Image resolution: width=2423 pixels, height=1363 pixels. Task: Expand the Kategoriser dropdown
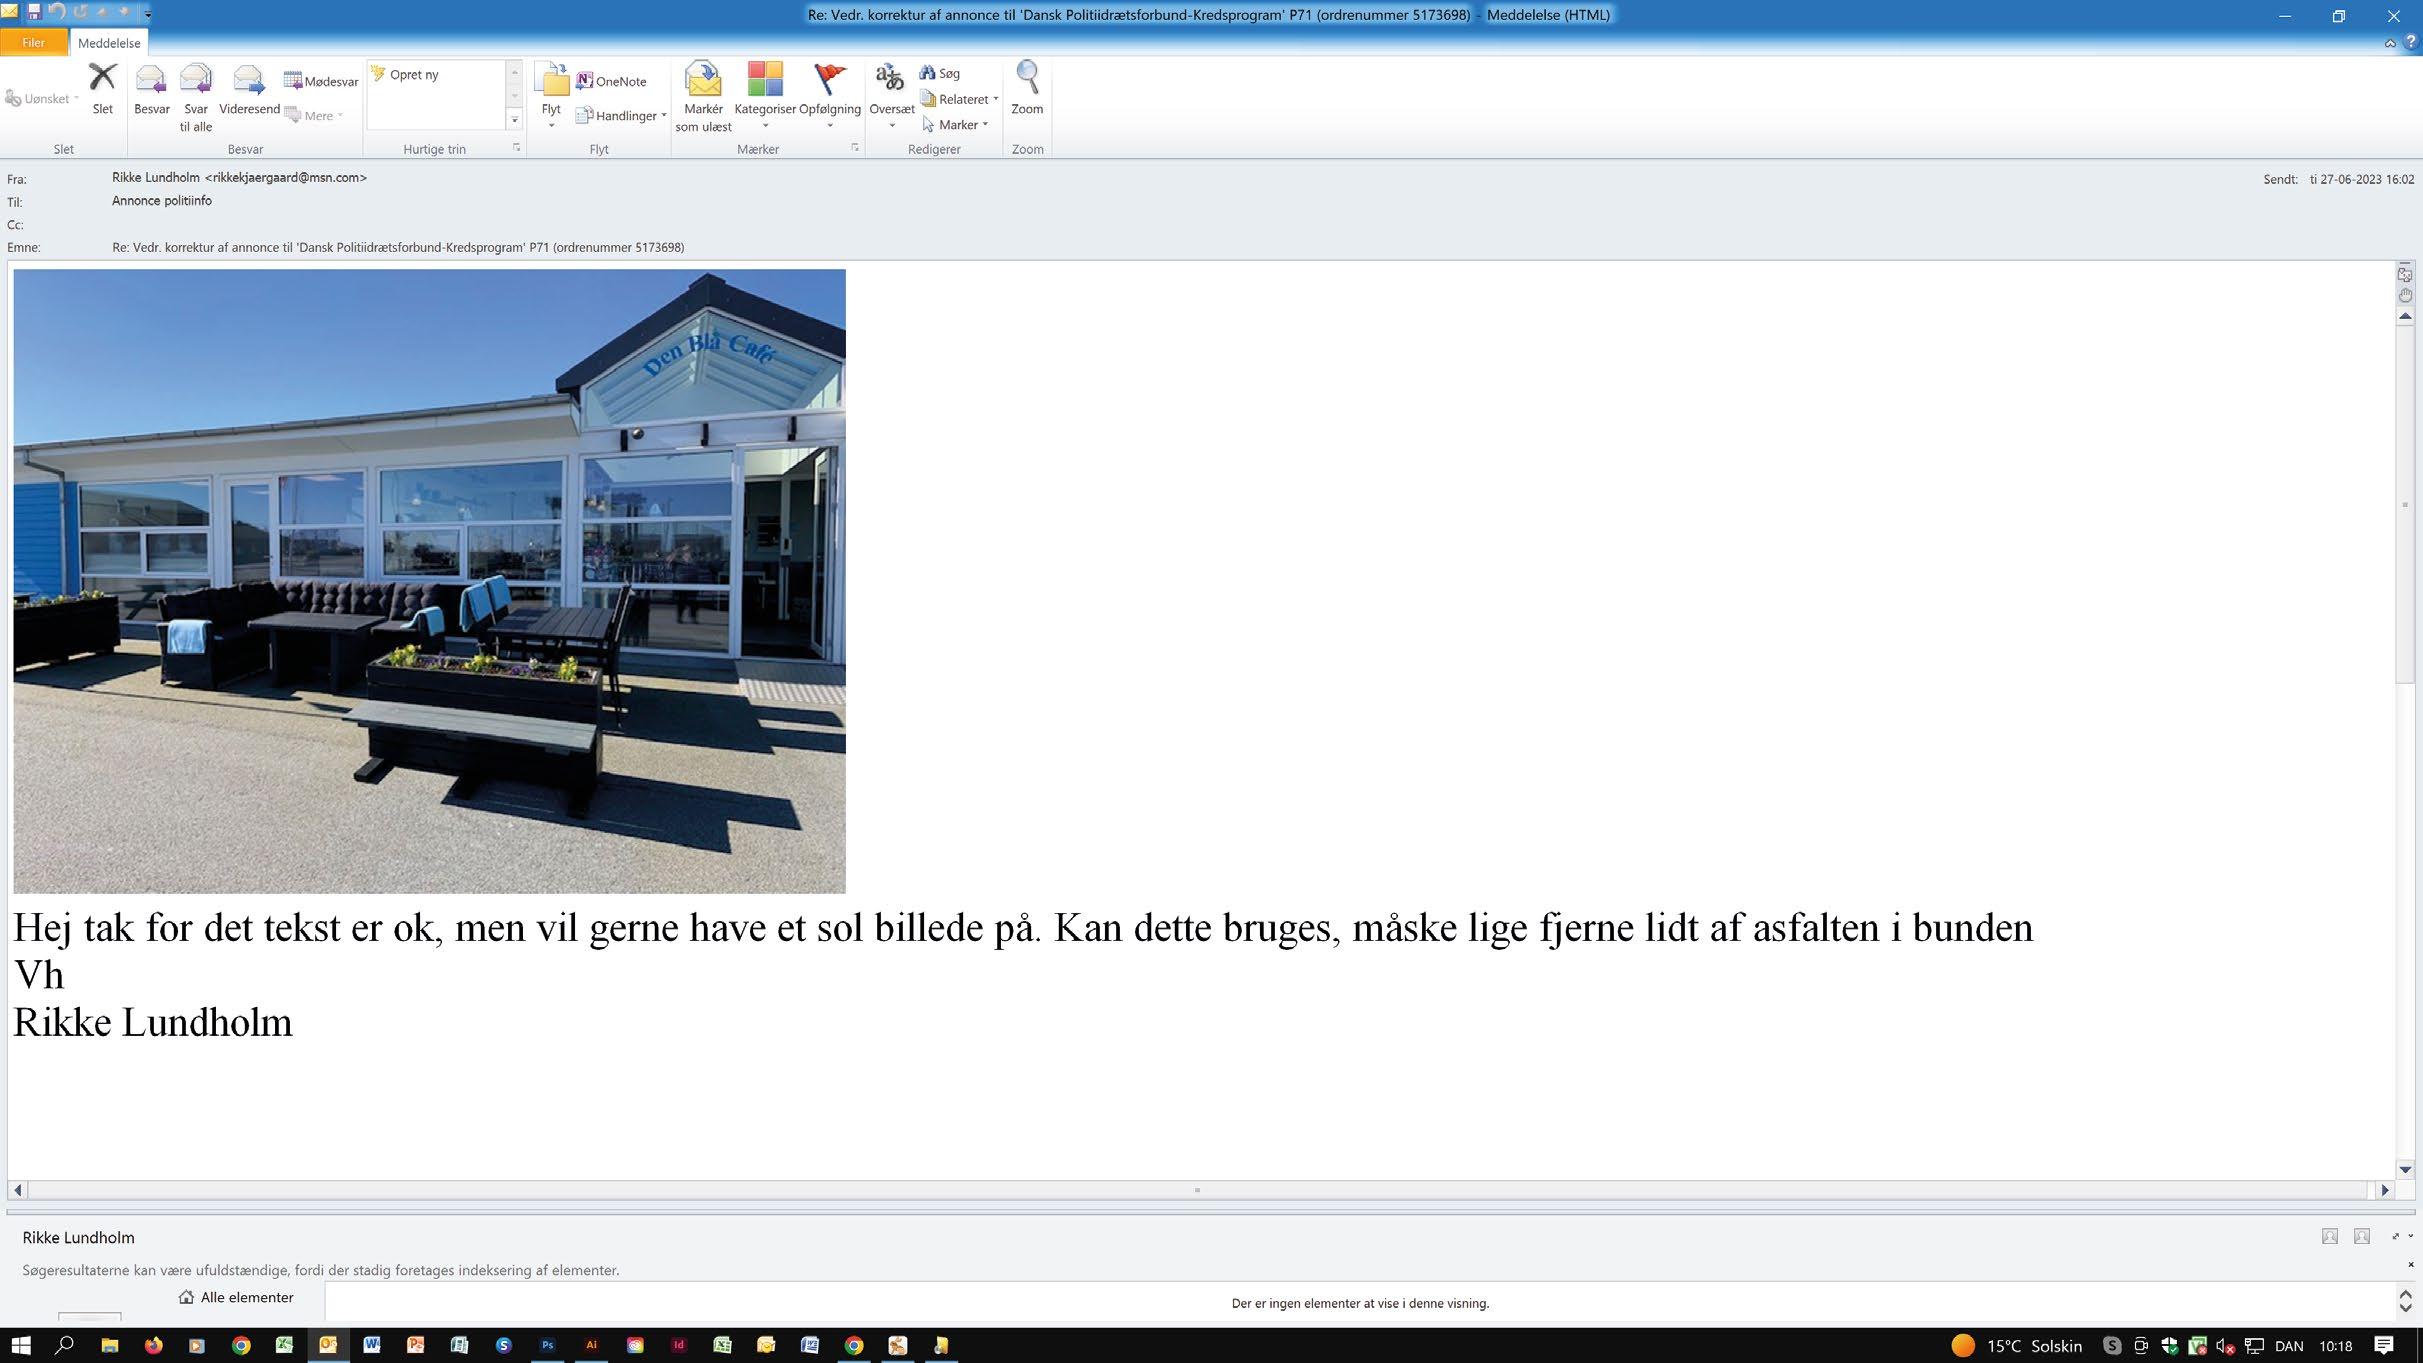click(x=765, y=126)
